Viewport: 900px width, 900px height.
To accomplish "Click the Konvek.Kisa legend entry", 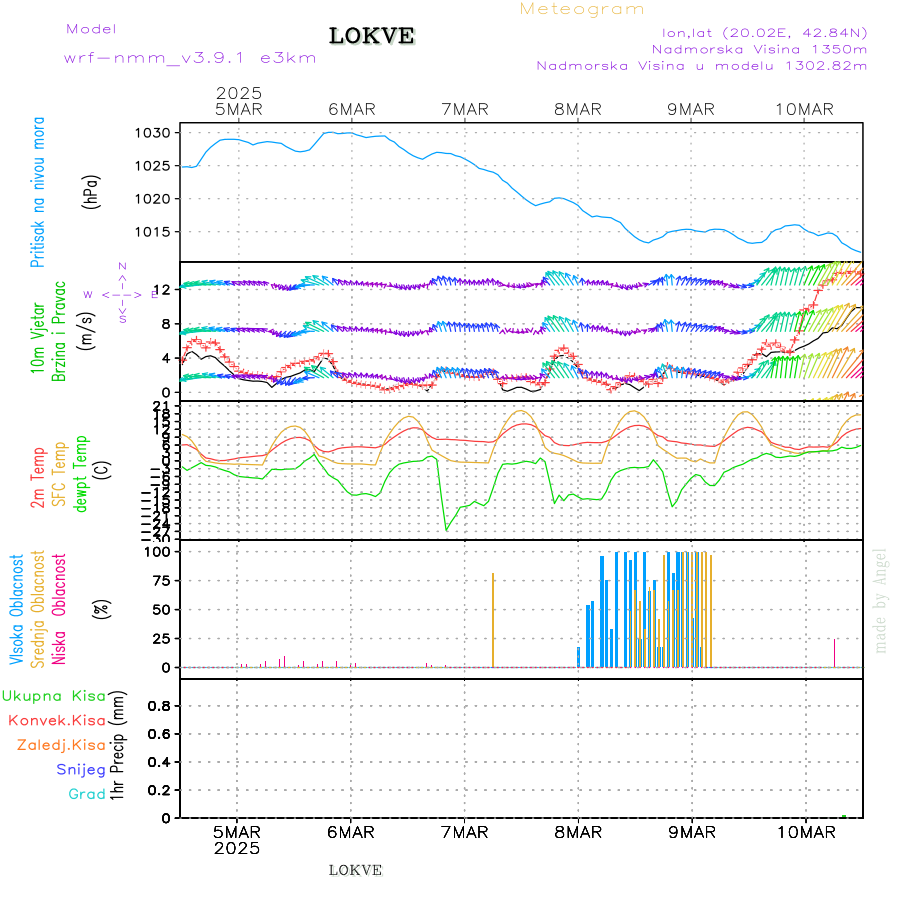I will pyautogui.click(x=57, y=720).
